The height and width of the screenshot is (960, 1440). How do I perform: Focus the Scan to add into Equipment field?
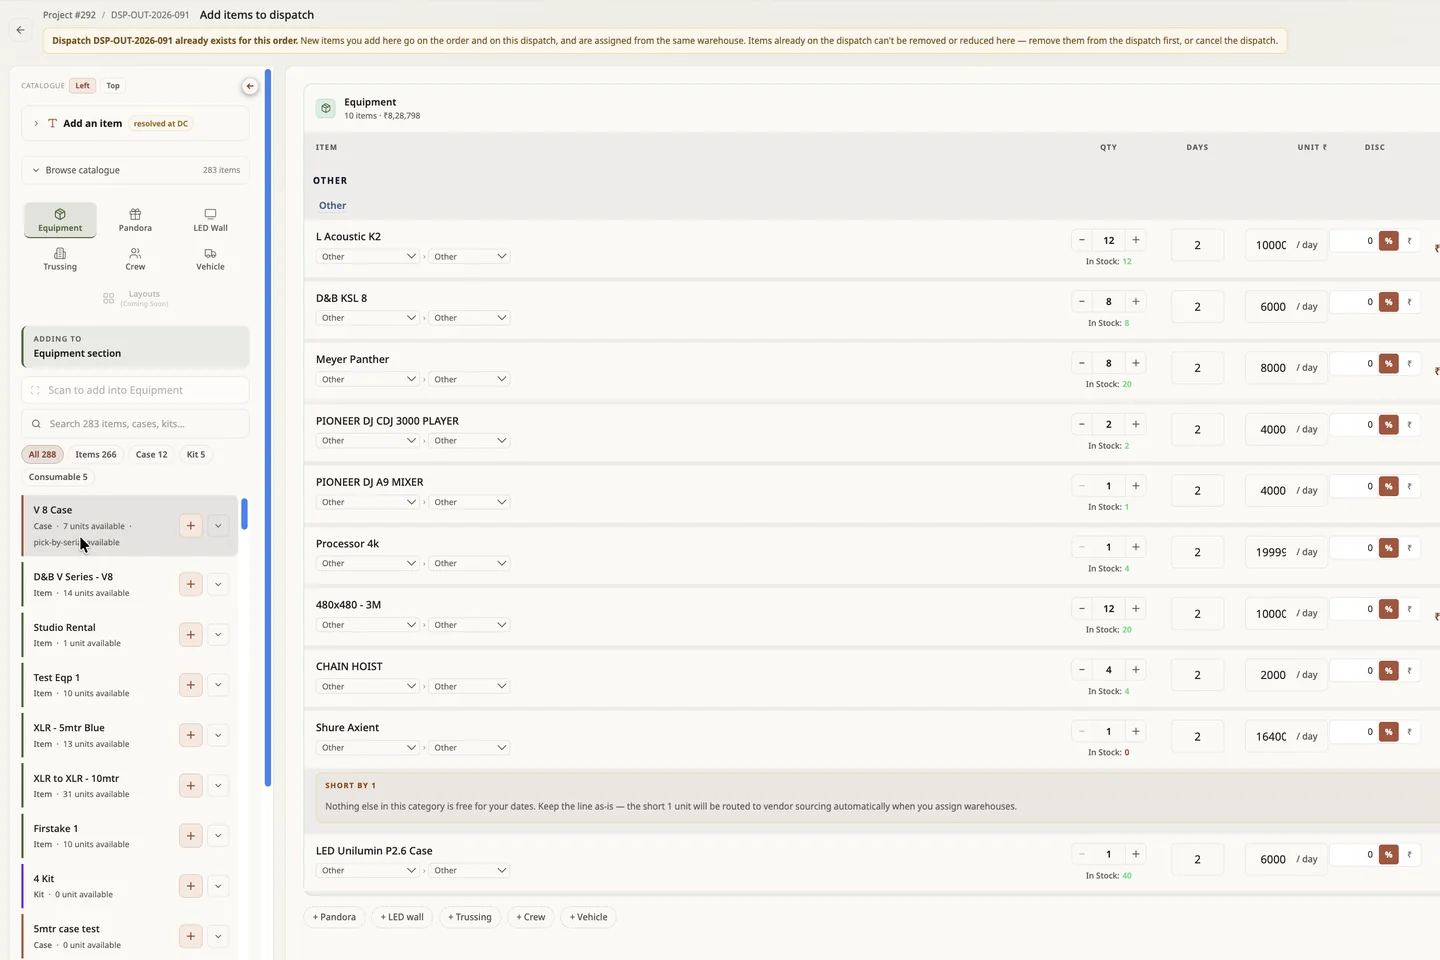(135, 390)
